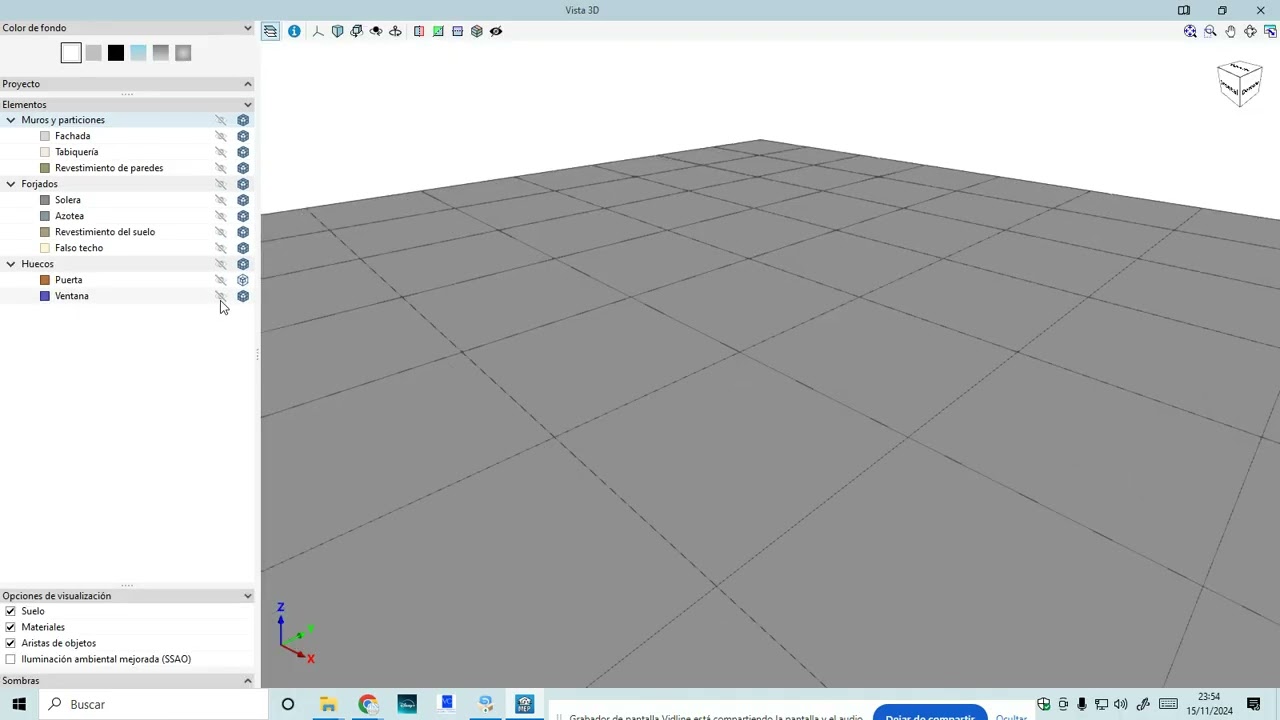1280x720 pixels.
Task: Click the green diagonal section plane icon
Action: (x=438, y=31)
